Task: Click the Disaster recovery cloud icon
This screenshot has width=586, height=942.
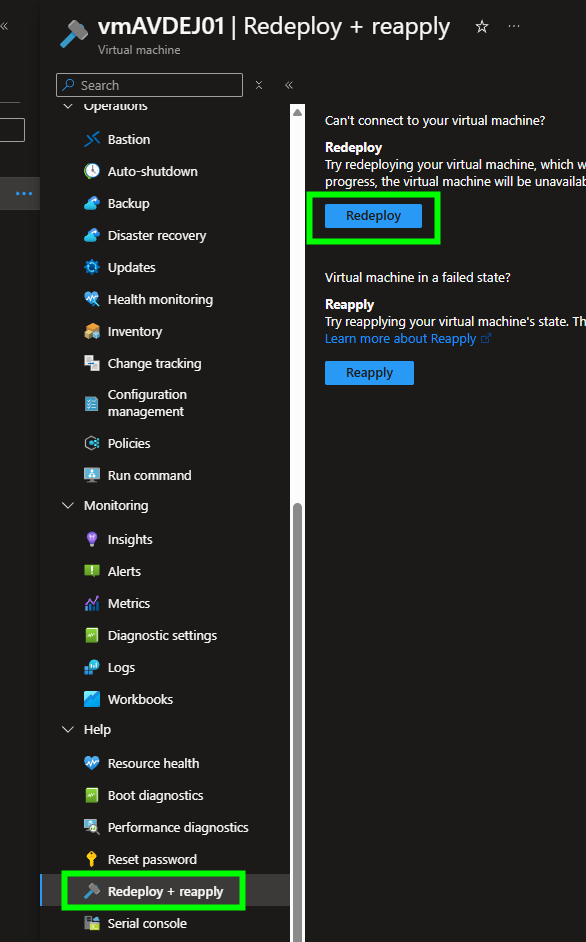Action: click(x=92, y=236)
